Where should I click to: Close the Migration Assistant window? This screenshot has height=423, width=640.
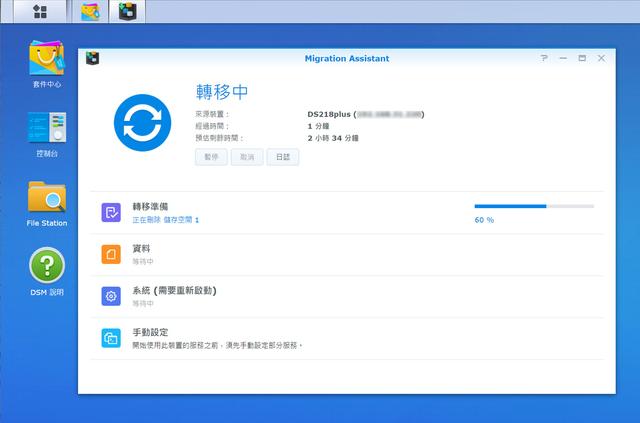[601, 58]
